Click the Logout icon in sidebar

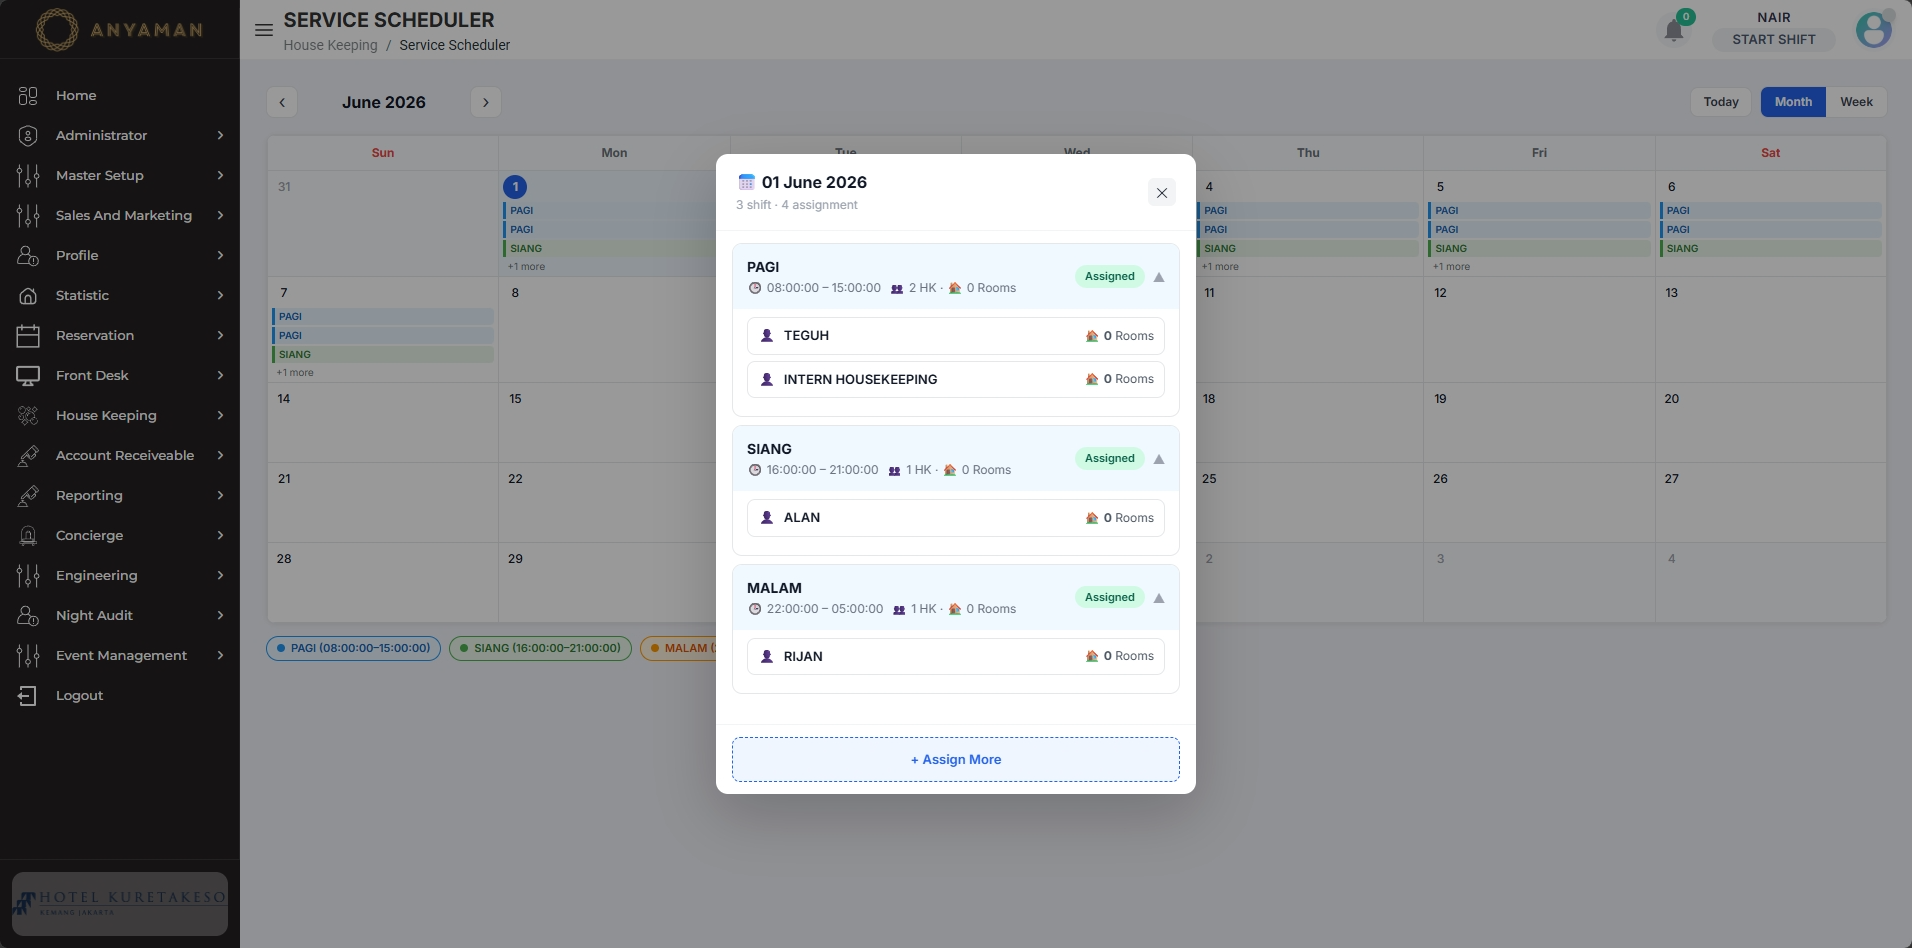(28, 695)
